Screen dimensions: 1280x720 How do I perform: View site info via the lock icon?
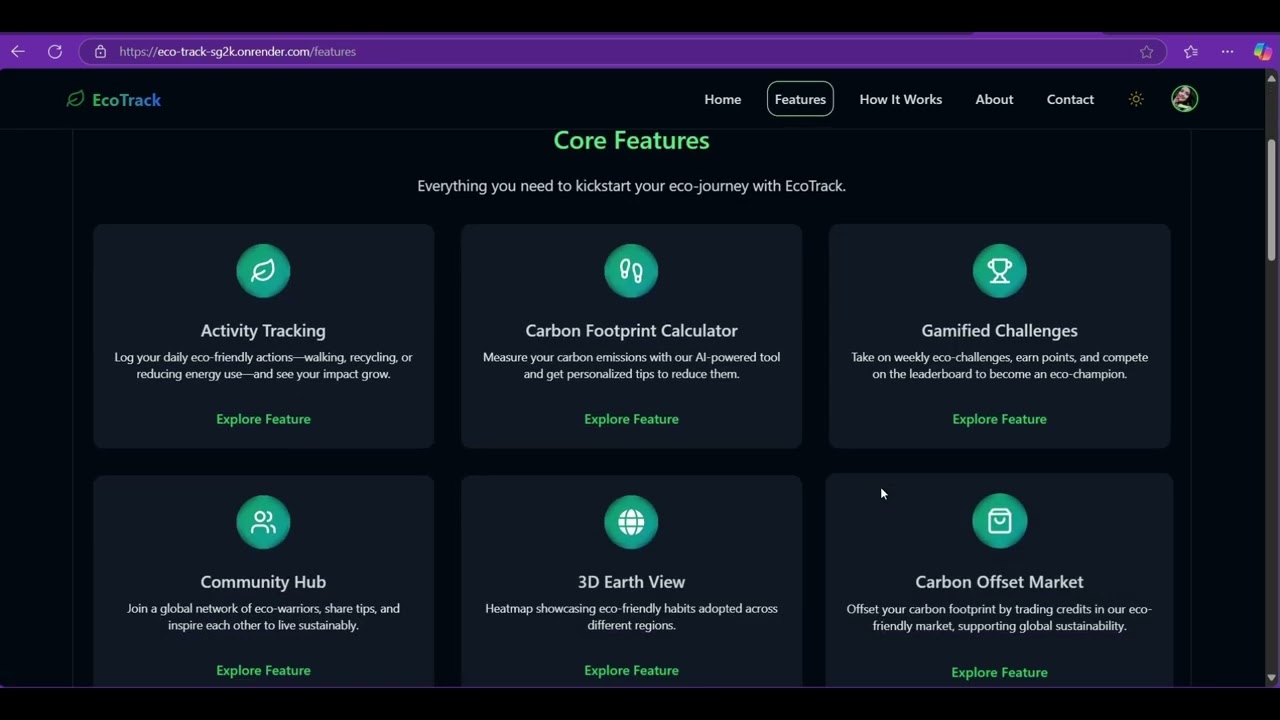[100, 51]
